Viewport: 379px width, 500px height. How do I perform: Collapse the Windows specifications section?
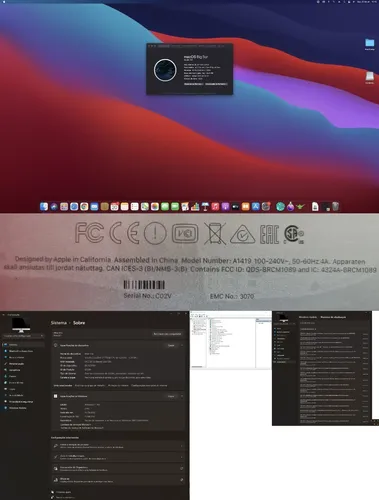(x=182, y=396)
